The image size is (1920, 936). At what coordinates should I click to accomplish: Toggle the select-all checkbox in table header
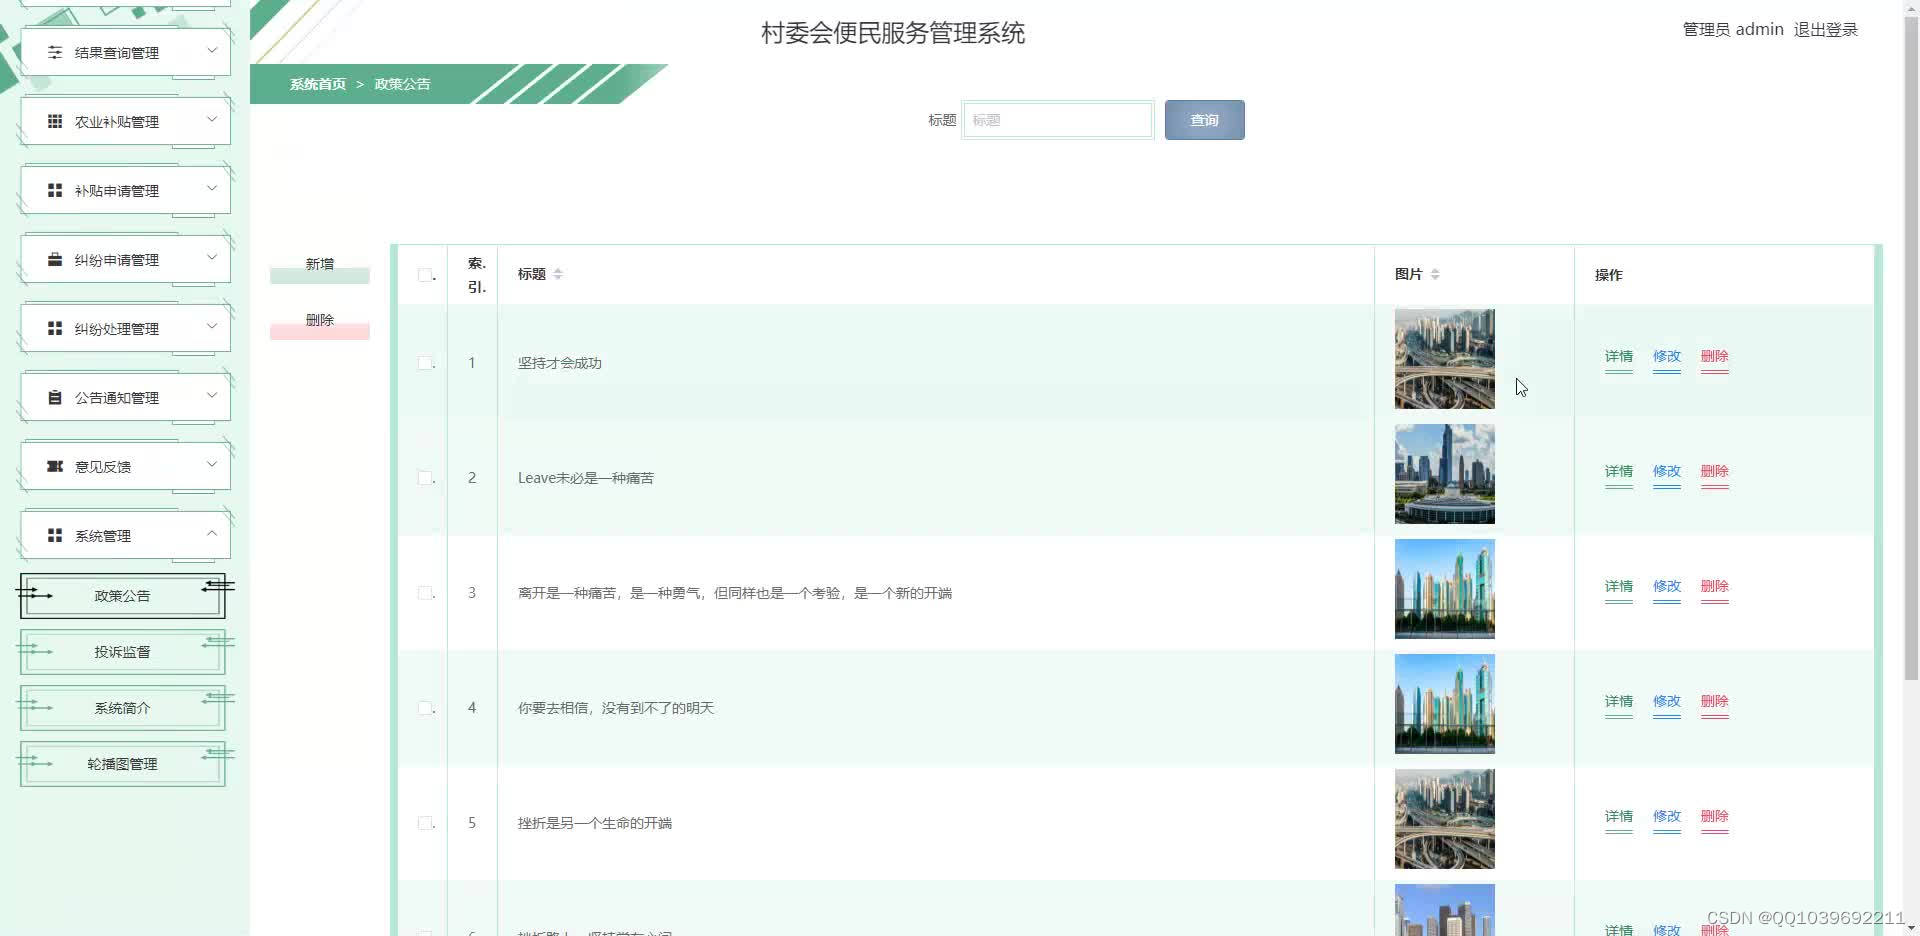pyautogui.click(x=425, y=275)
